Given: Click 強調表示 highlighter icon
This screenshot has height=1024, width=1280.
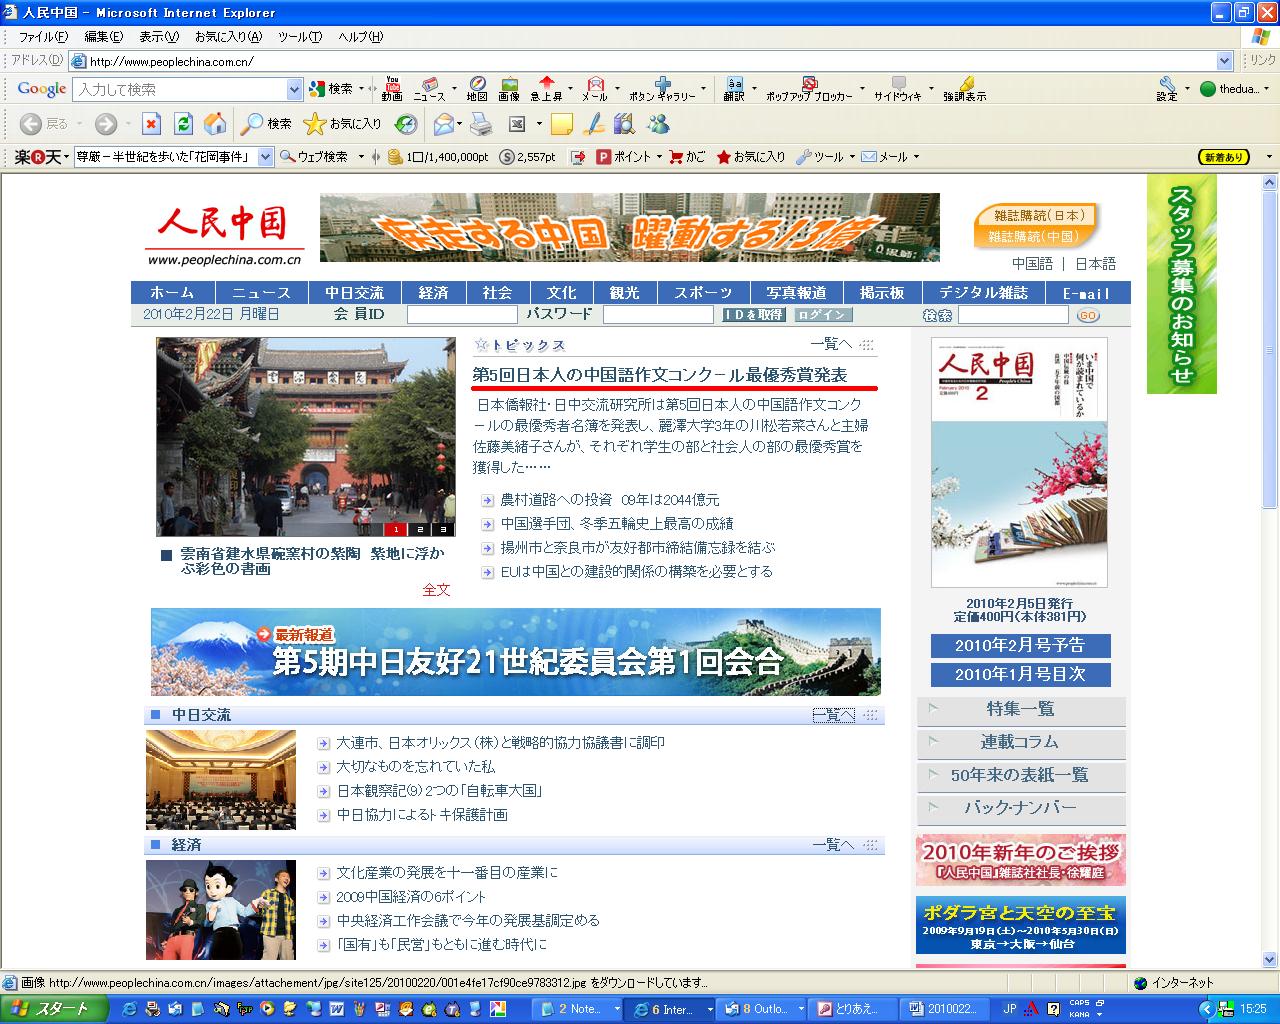Looking at the screenshot, I should 964,89.
